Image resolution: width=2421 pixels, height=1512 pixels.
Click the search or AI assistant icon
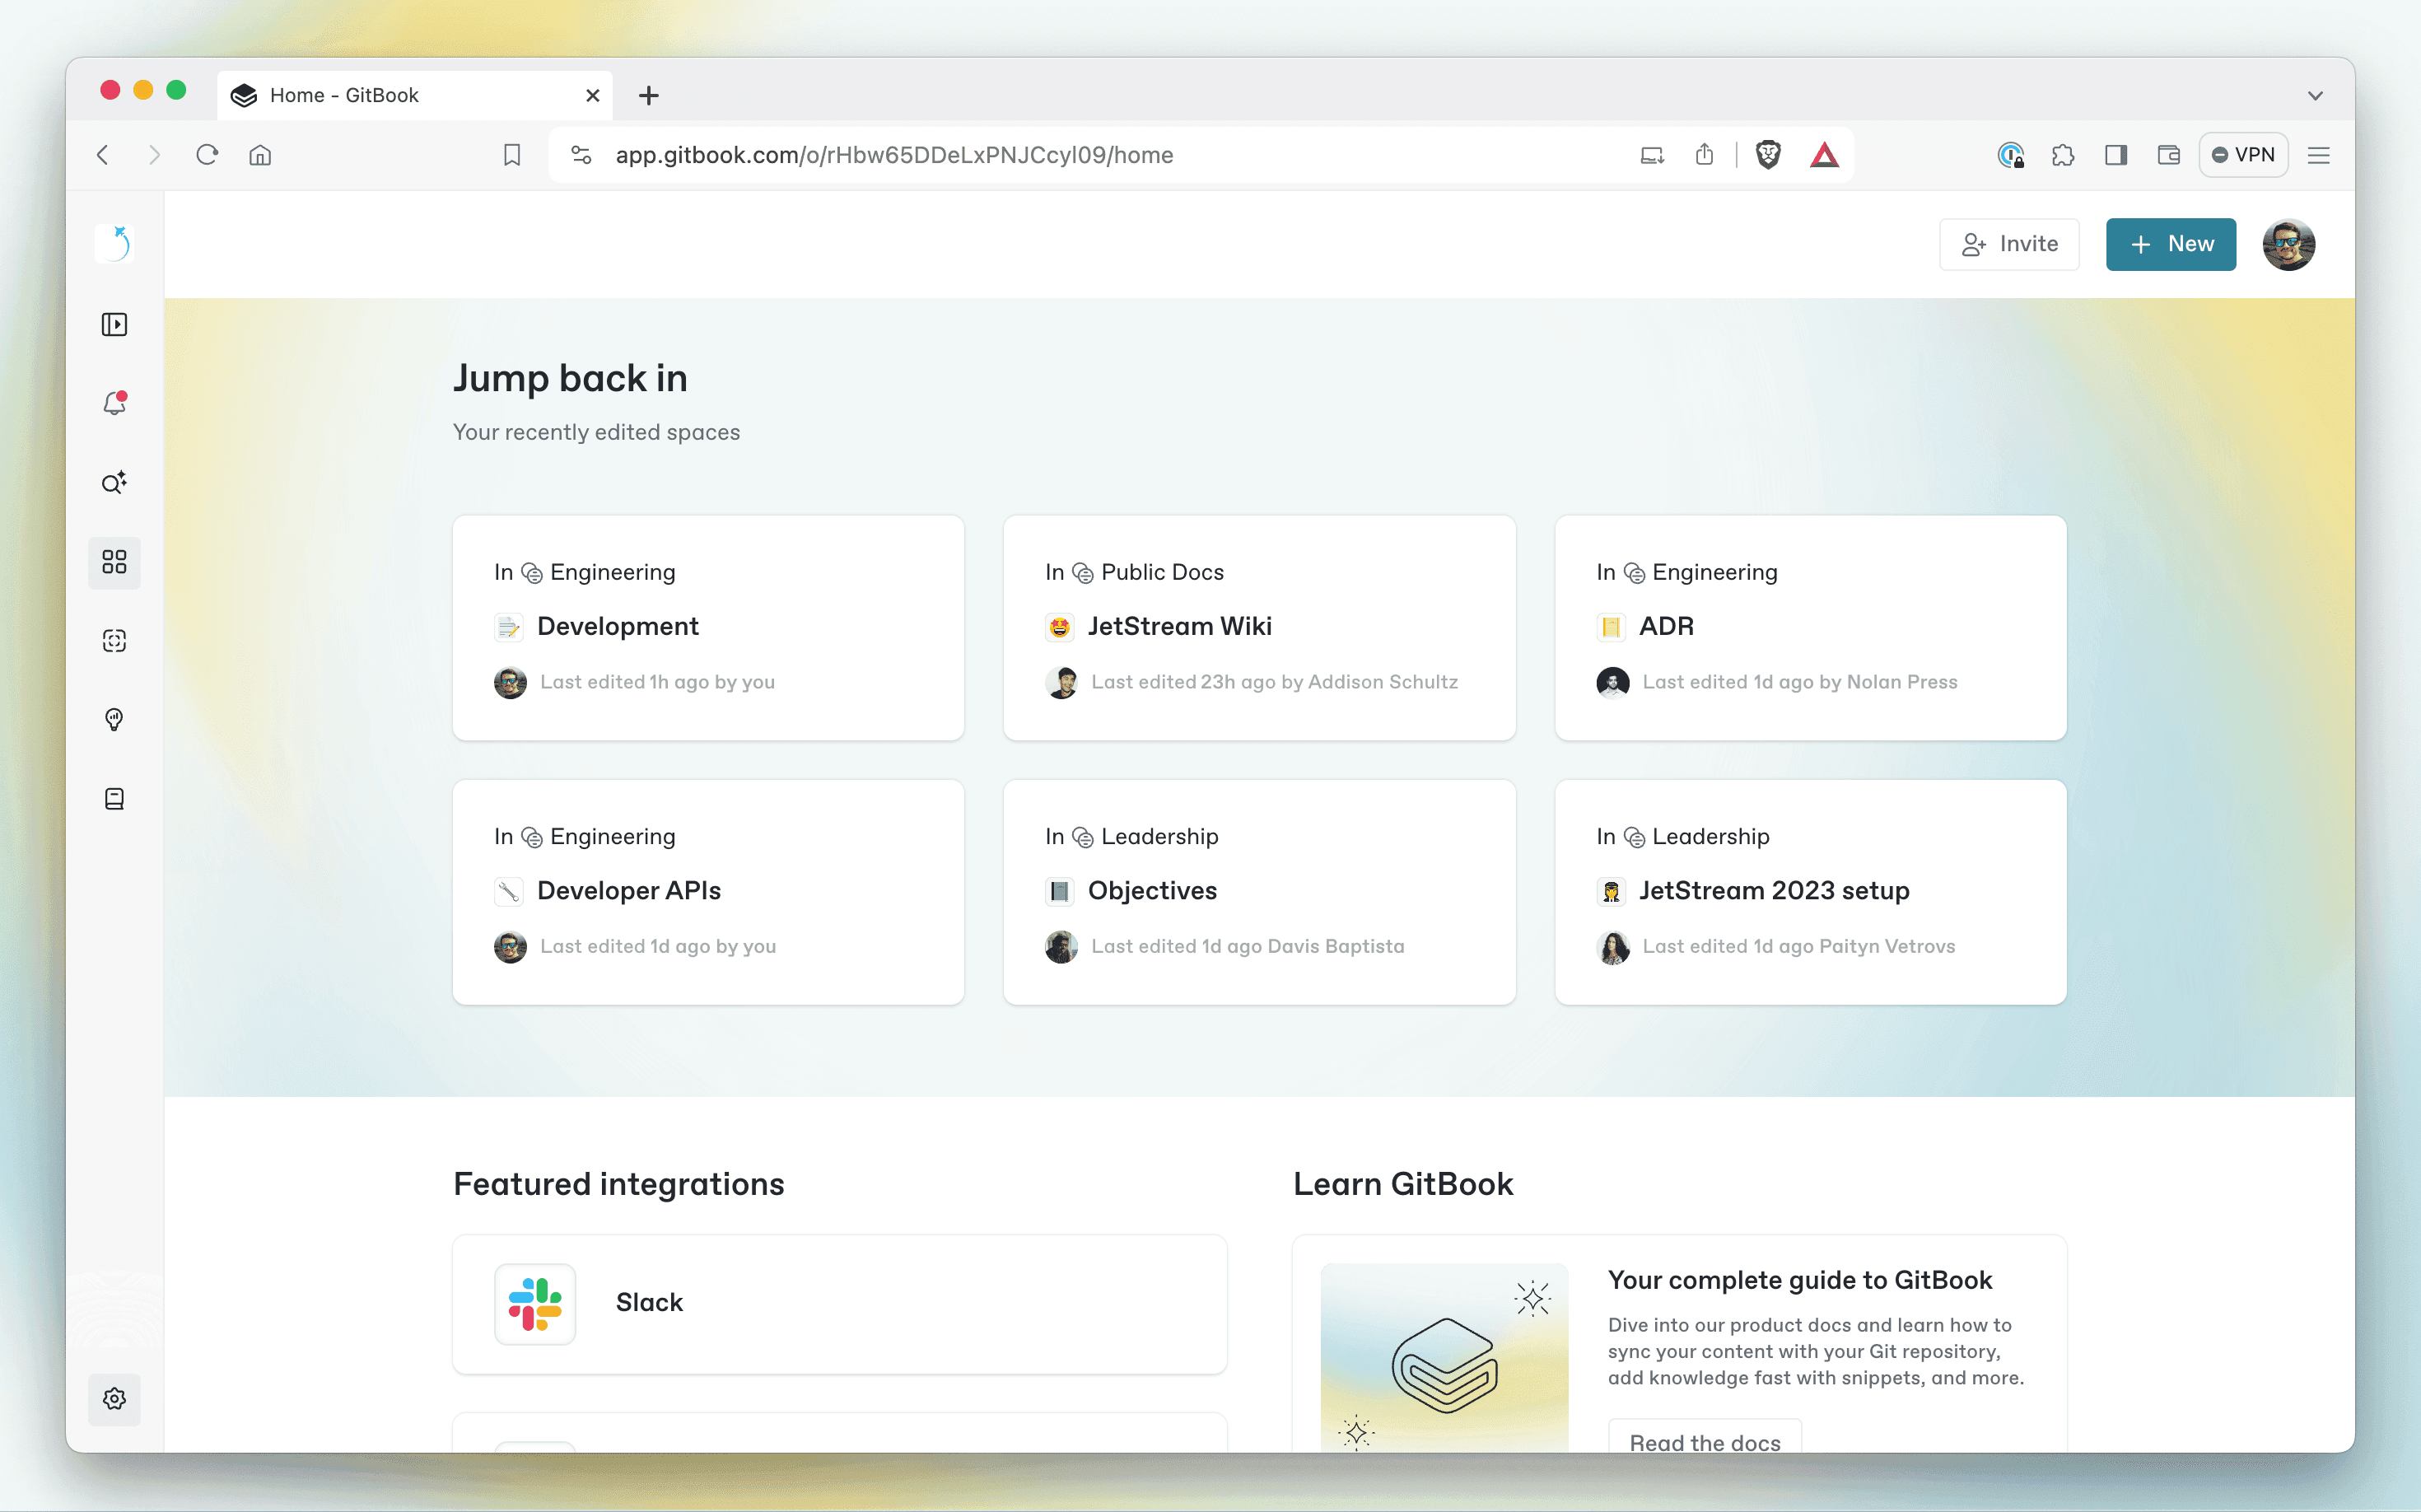117,483
